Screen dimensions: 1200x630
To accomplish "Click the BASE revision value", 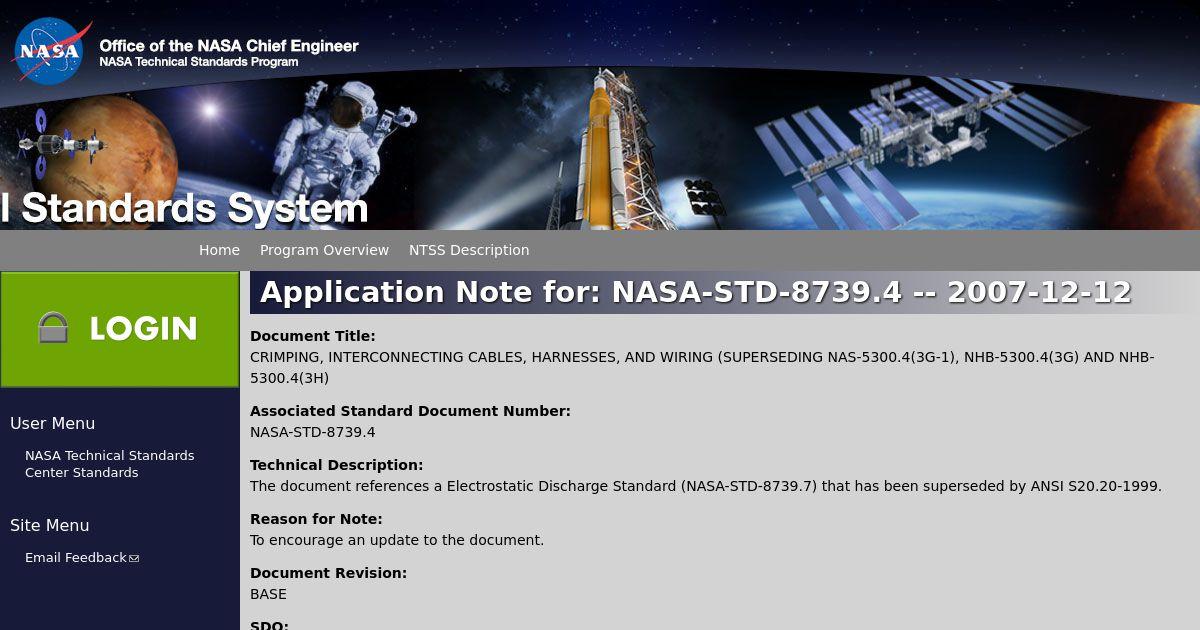I will [268, 594].
